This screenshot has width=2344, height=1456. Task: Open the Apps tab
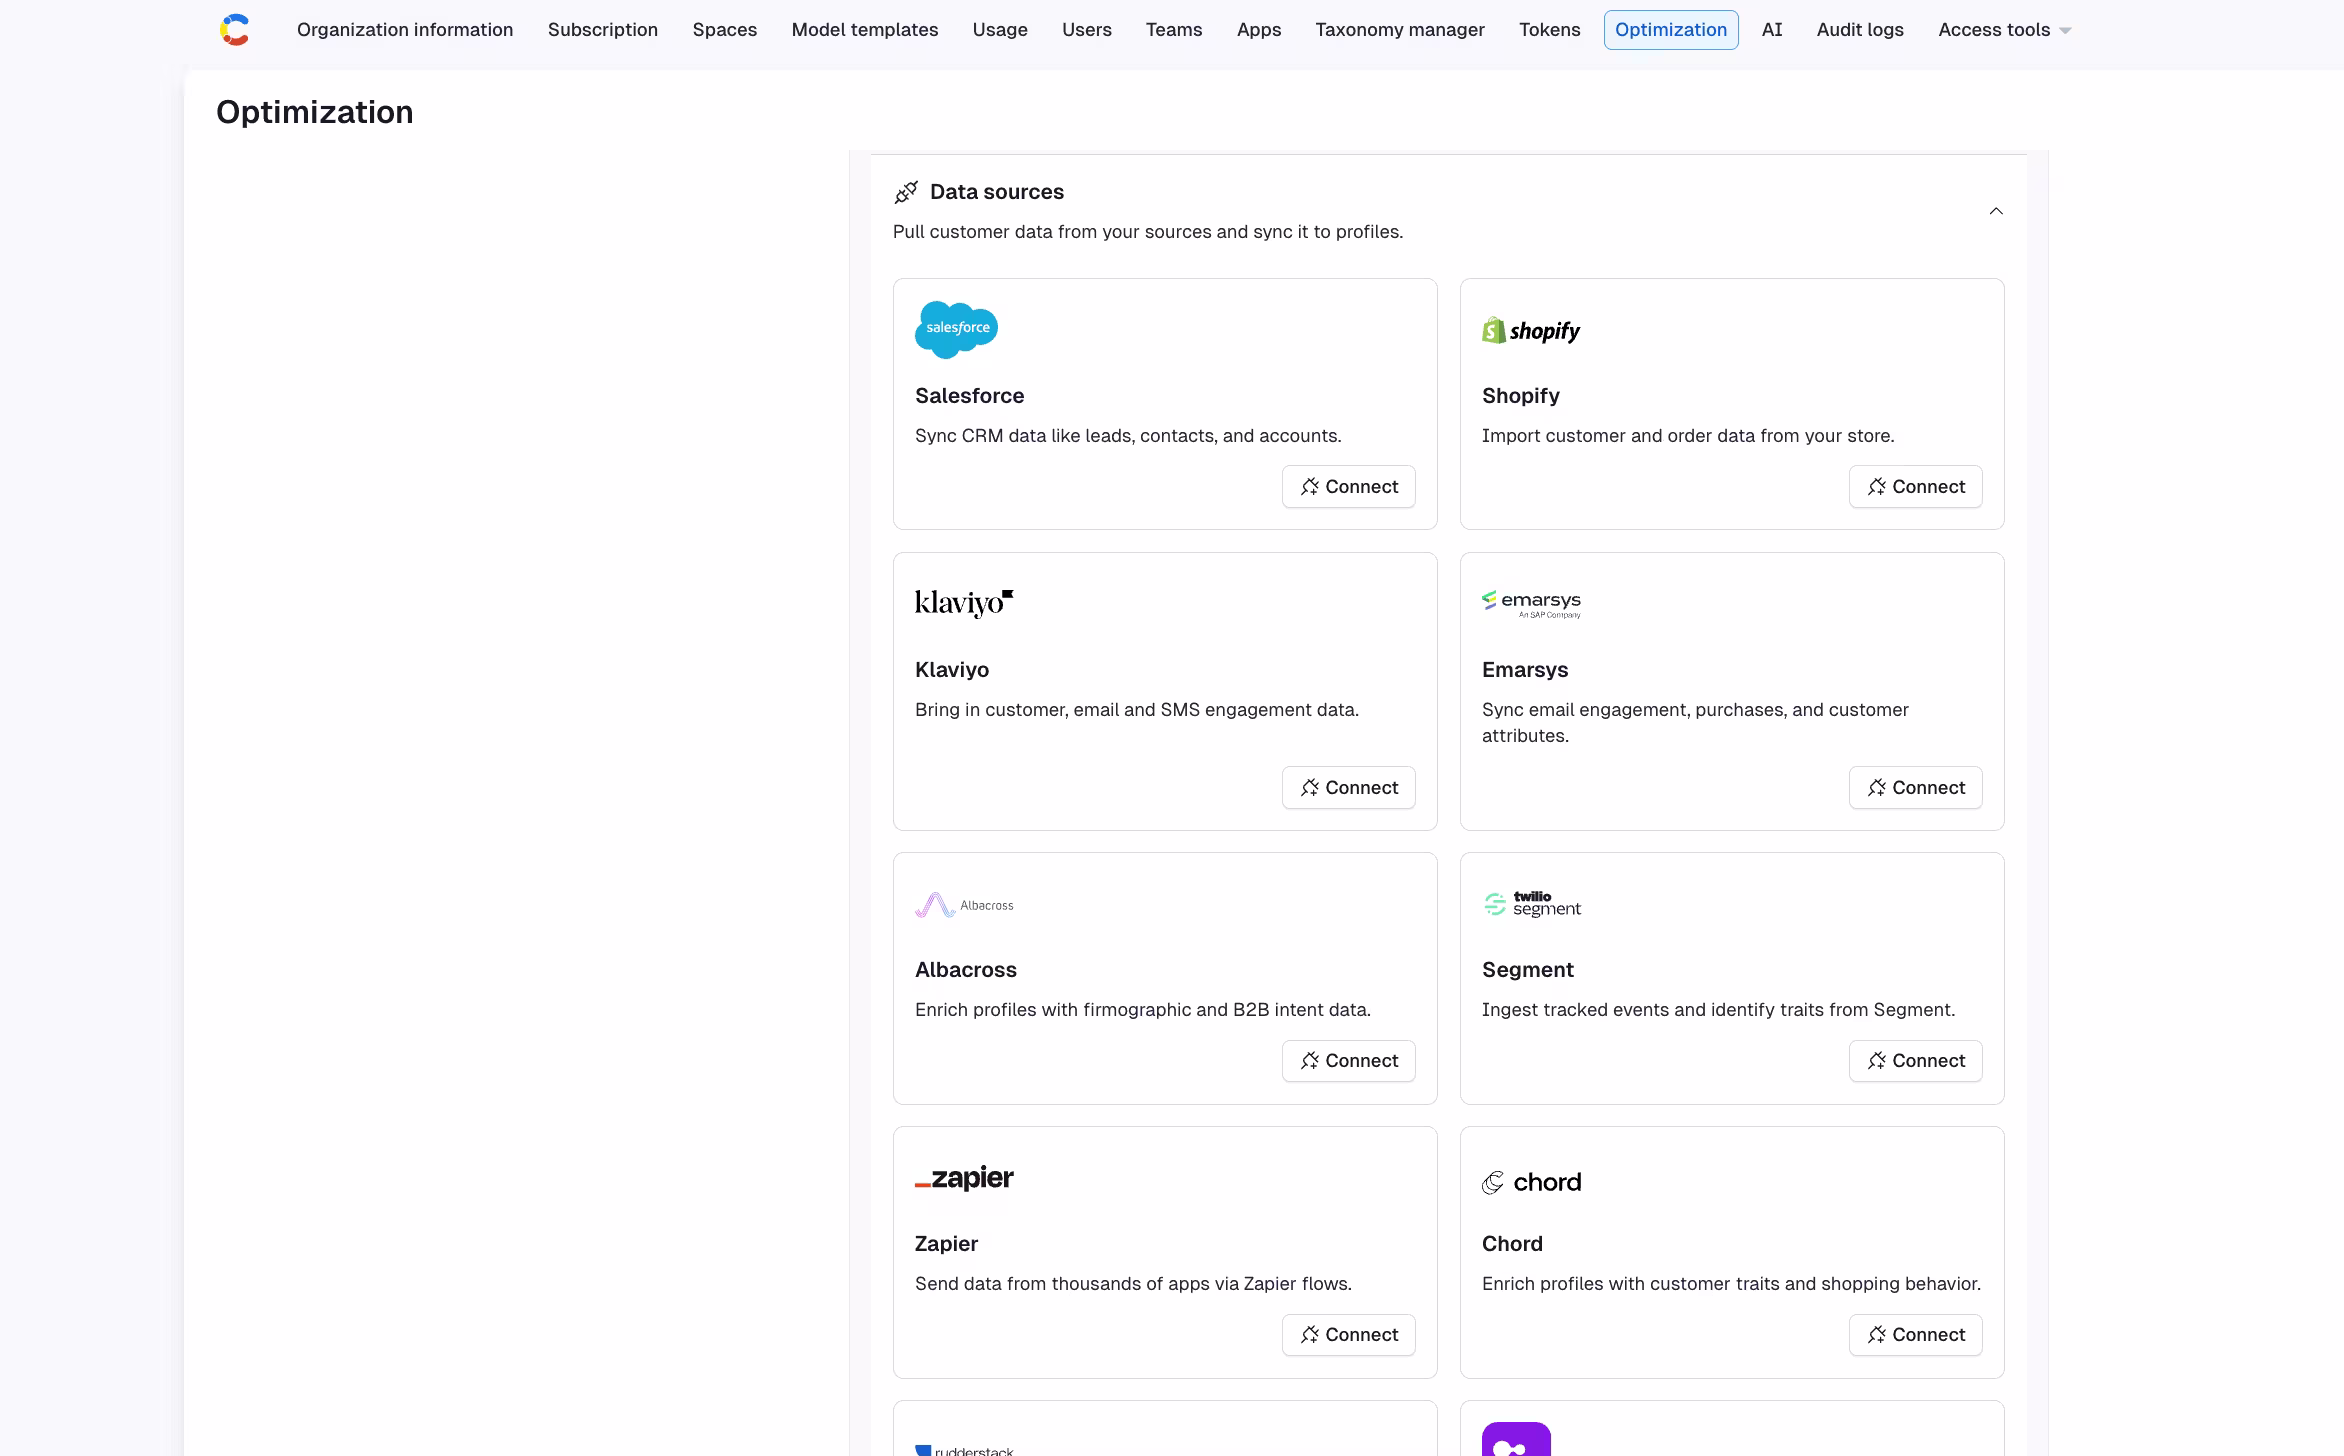(1259, 30)
